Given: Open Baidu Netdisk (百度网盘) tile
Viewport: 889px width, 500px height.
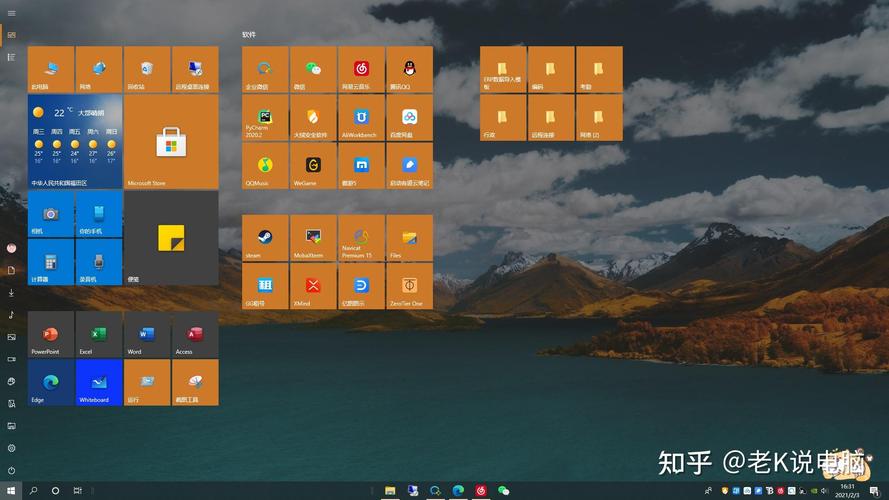Looking at the screenshot, I should (409, 117).
